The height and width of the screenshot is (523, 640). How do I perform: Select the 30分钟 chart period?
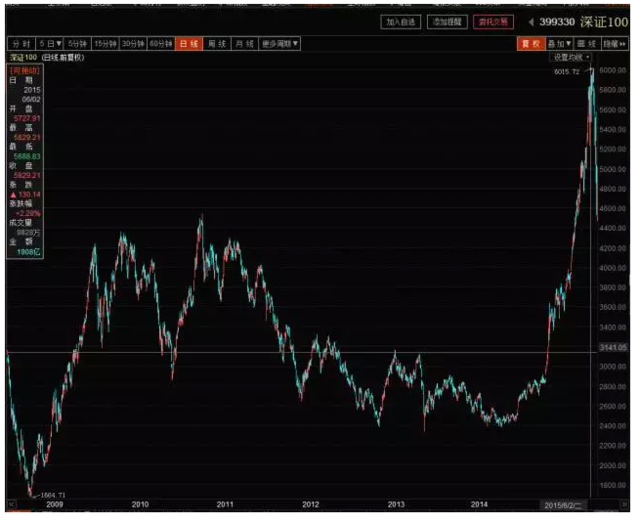click(135, 44)
